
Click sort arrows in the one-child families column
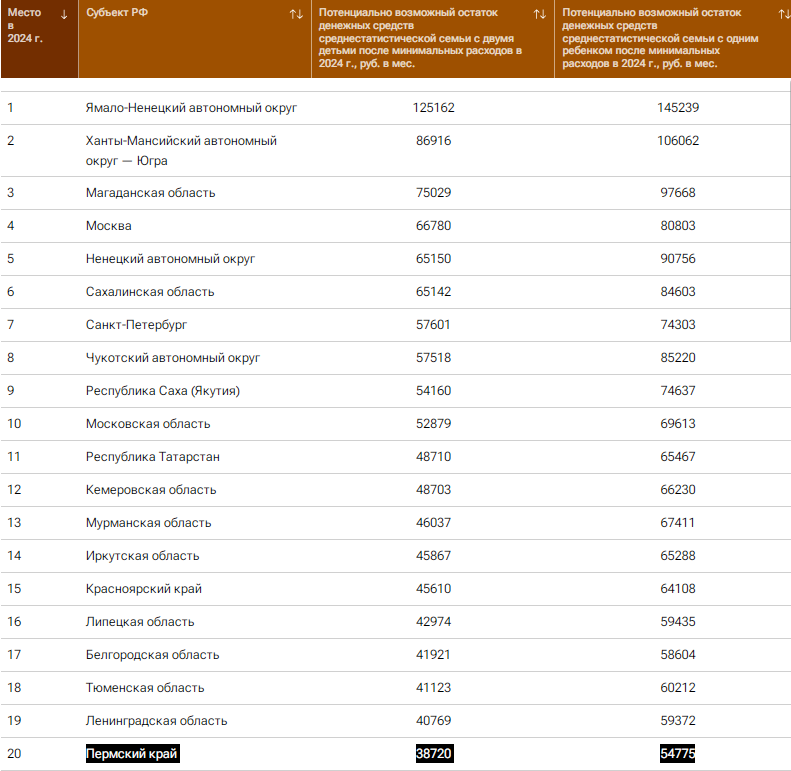(783, 14)
